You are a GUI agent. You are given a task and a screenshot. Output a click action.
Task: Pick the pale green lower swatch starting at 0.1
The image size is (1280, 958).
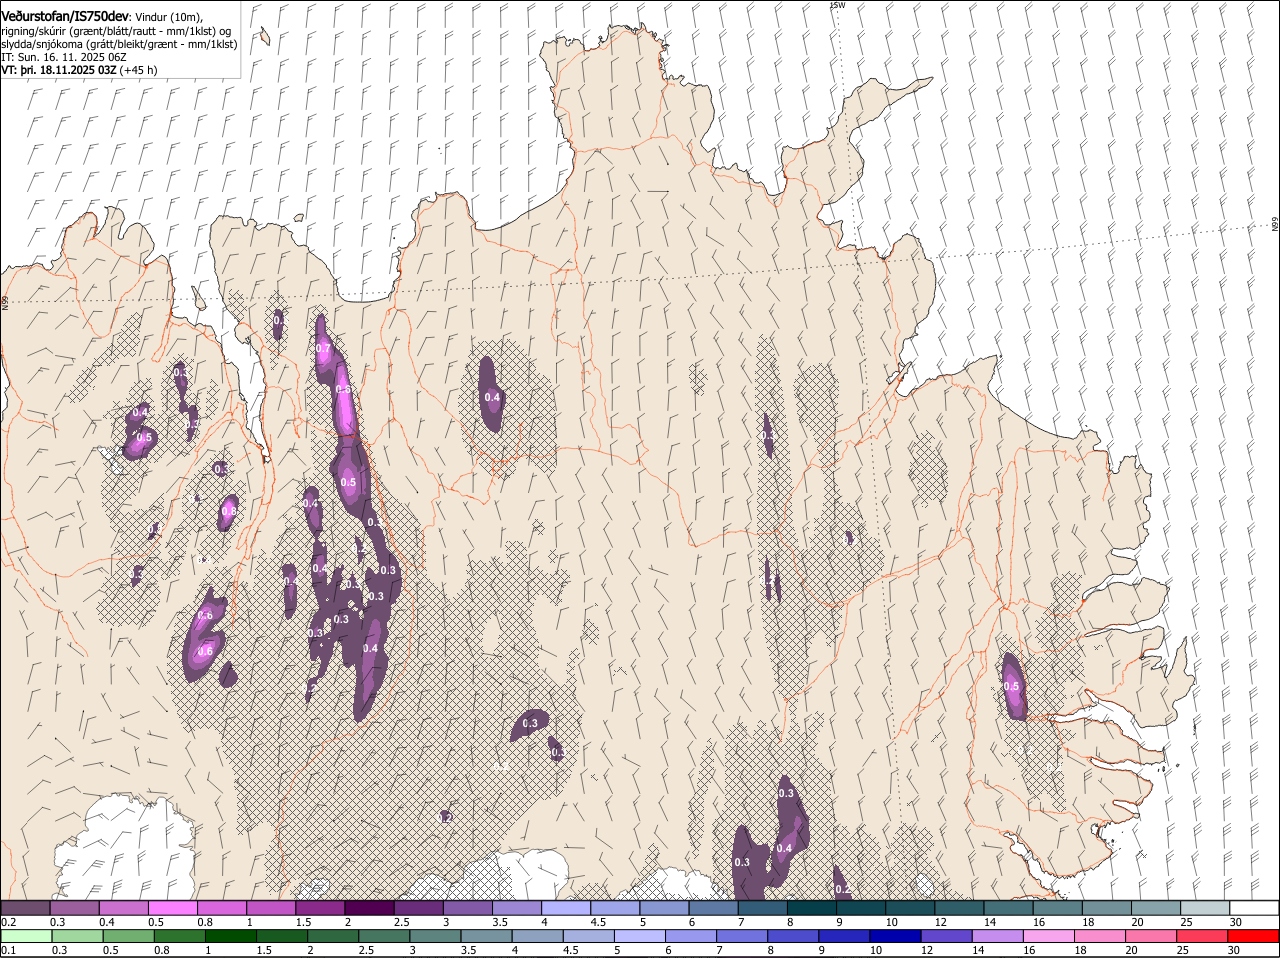click(x=27, y=936)
